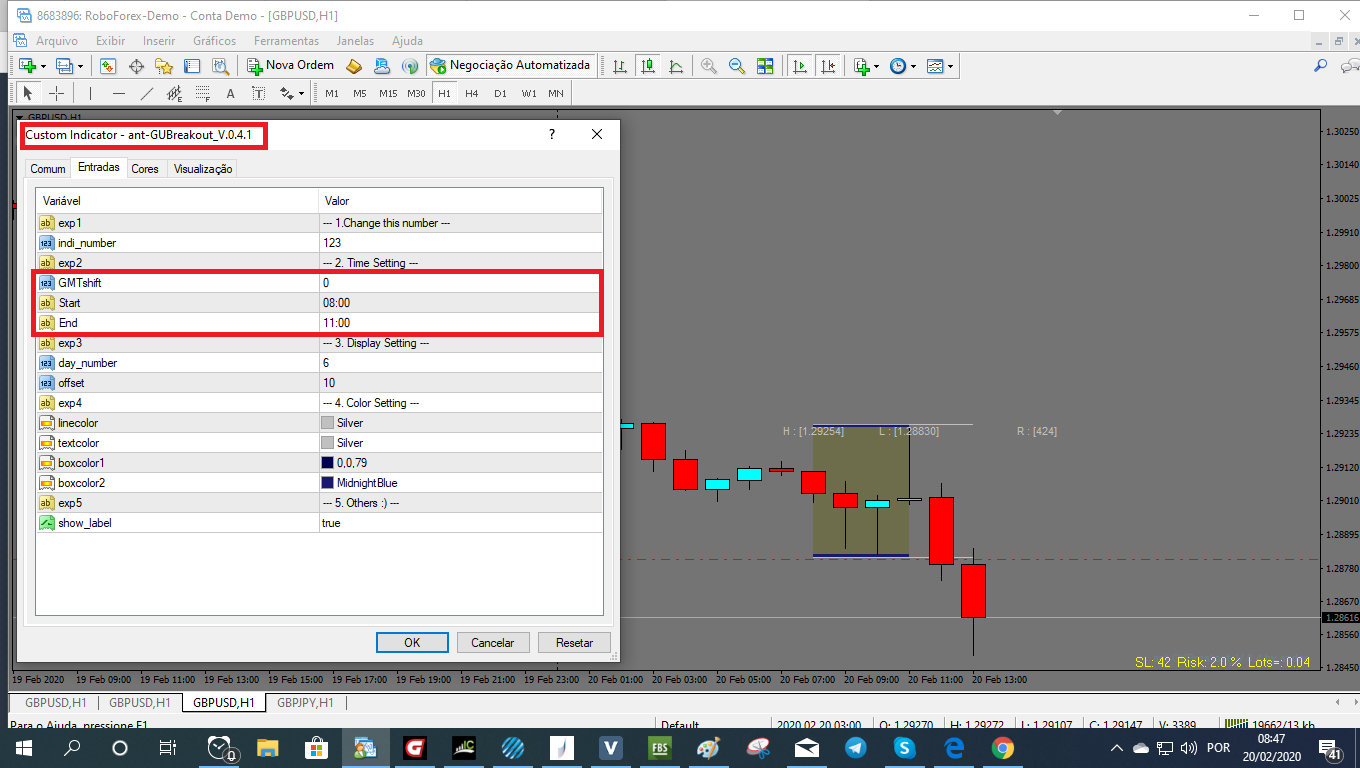Viewport: 1360px width, 768px height.
Task: Switch timeframe to M15
Action: point(388,93)
